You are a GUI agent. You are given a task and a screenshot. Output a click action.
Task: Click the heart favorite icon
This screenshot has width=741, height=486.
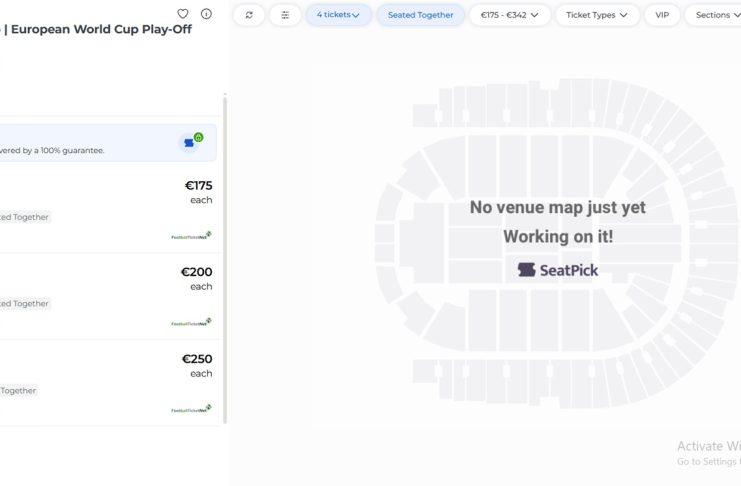pos(183,14)
